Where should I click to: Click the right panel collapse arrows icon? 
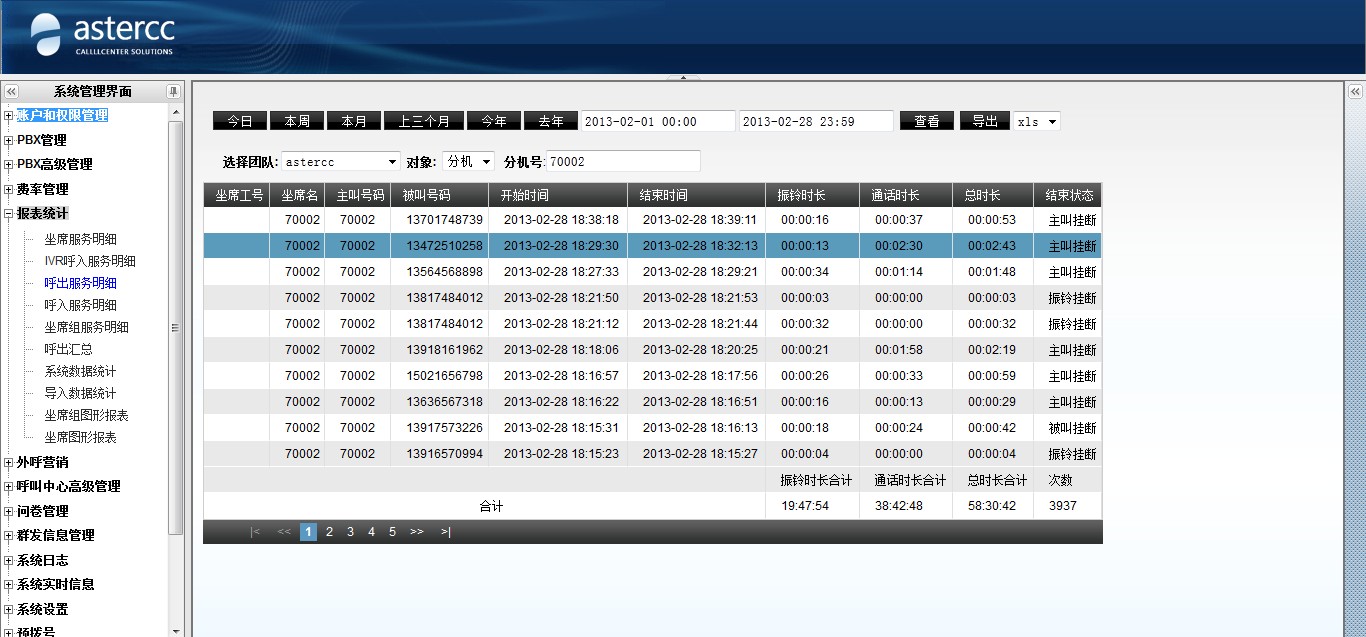[x=1355, y=91]
